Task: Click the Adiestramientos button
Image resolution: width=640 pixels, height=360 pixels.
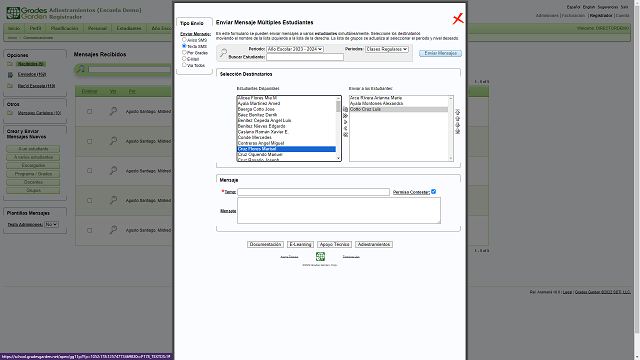Action: [x=374, y=244]
